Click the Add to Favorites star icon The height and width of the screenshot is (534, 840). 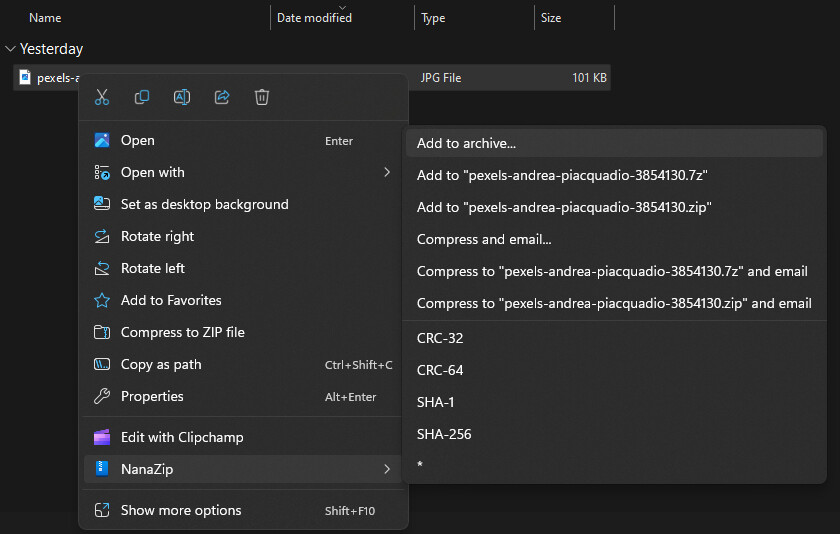coord(102,300)
